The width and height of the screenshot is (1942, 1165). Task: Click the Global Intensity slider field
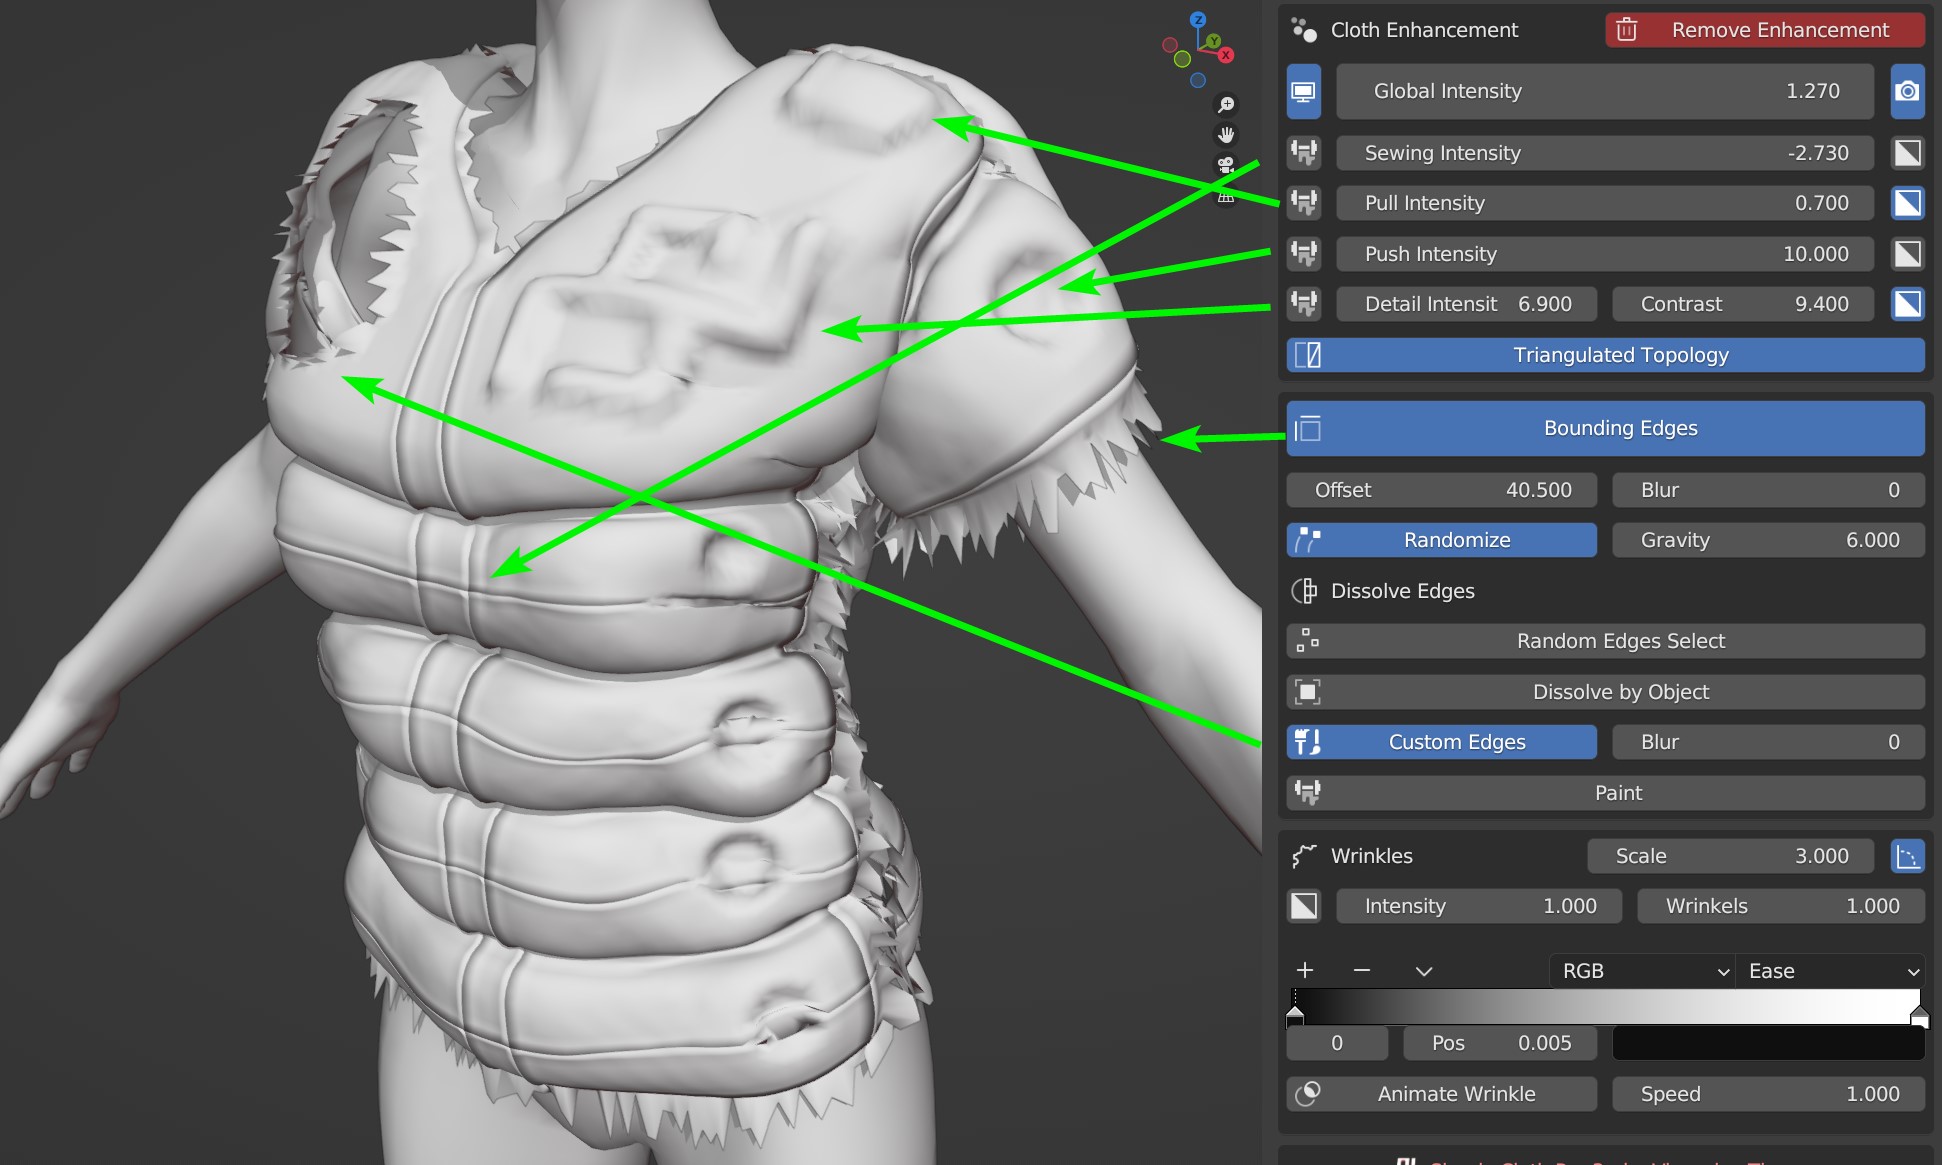pyautogui.click(x=1604, y=91)
